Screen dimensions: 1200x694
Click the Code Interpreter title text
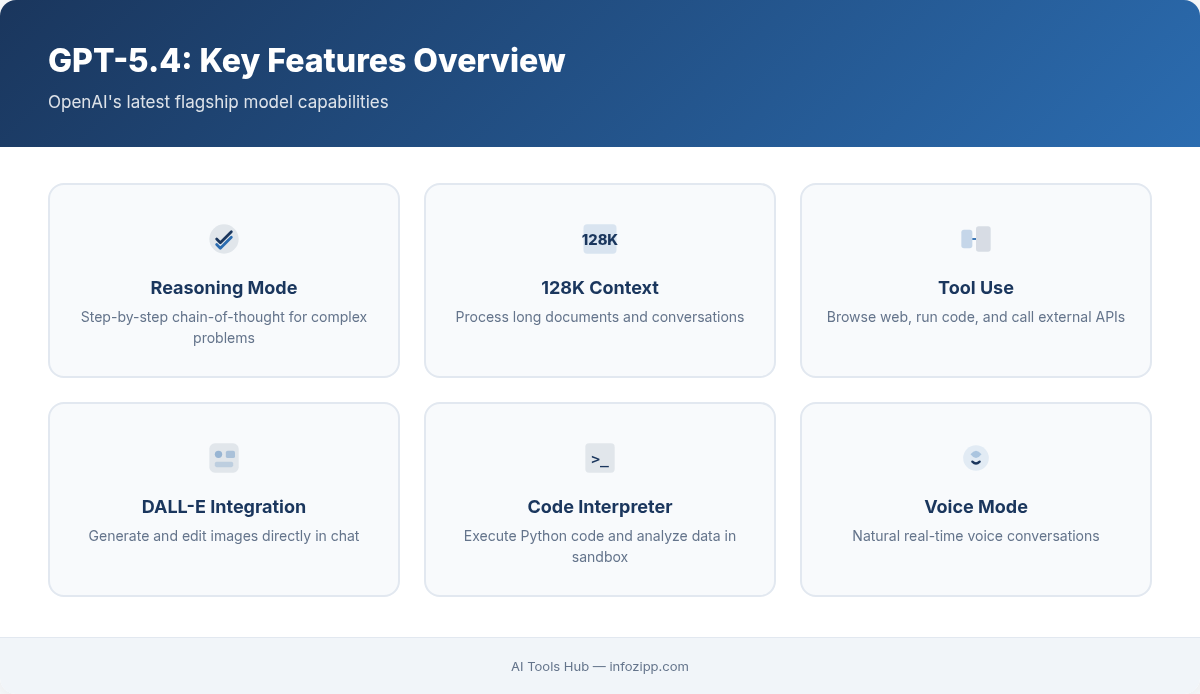coord(600,507)
